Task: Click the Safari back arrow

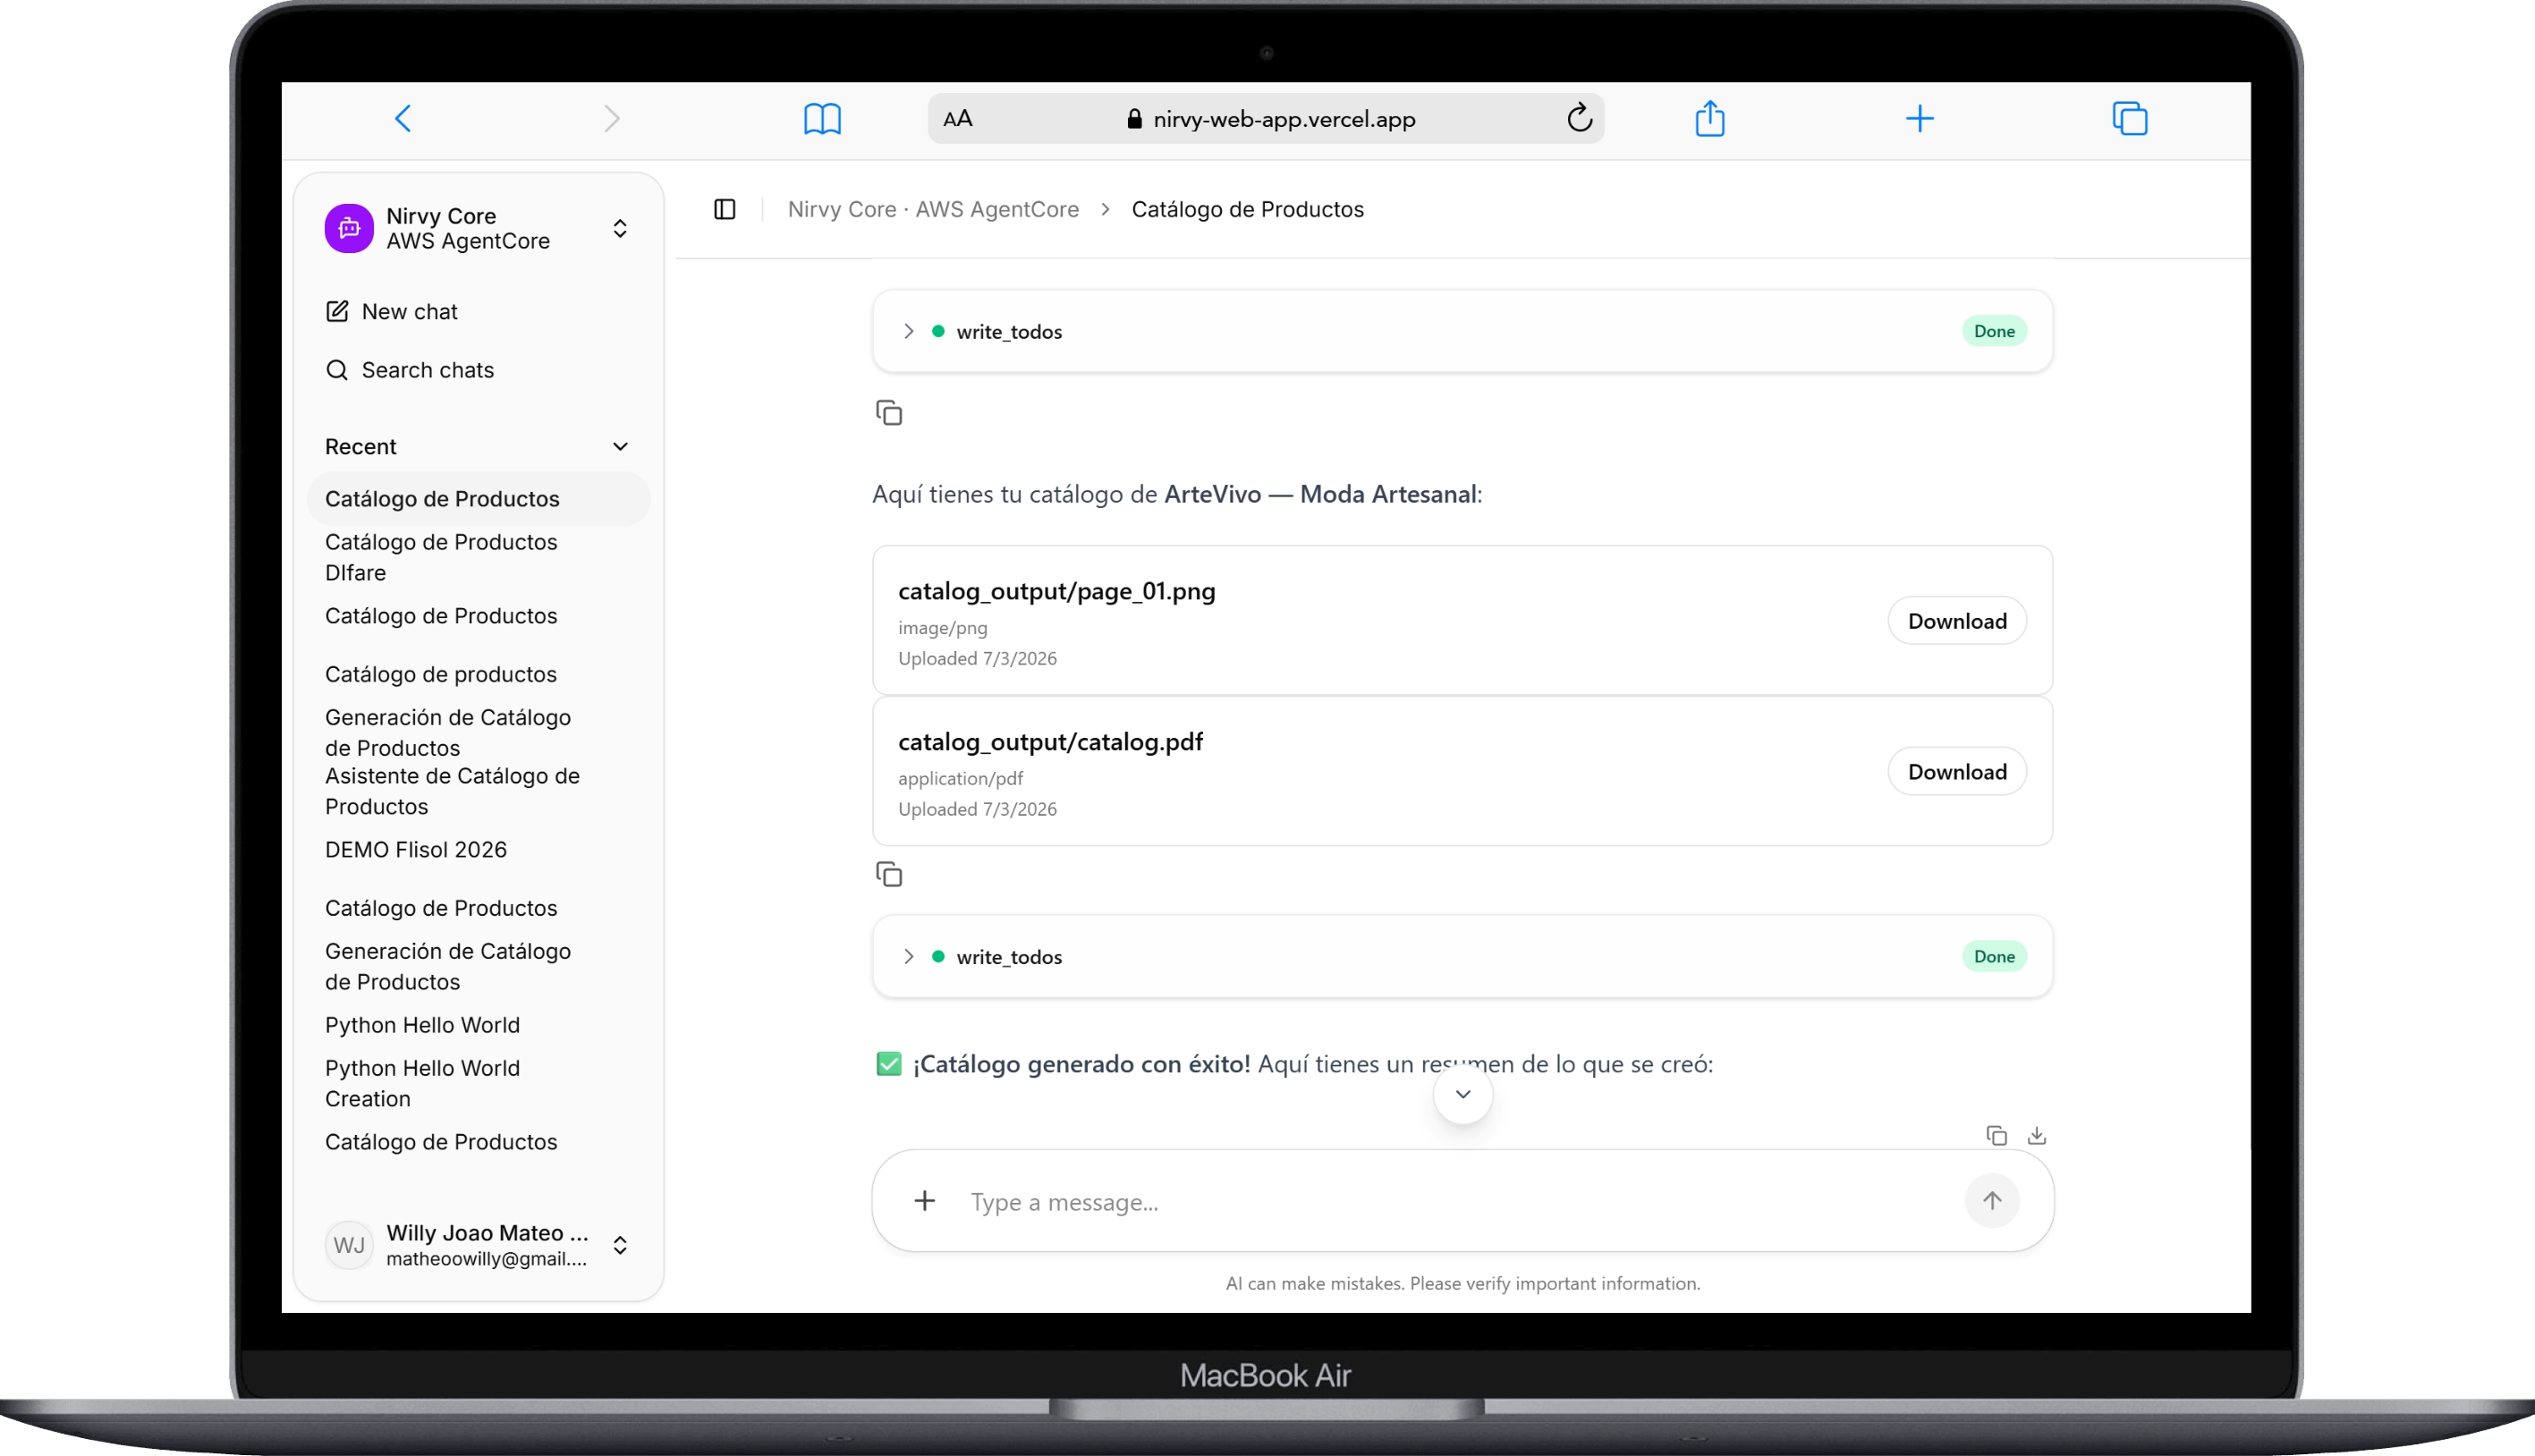Action: pos(403,119)
